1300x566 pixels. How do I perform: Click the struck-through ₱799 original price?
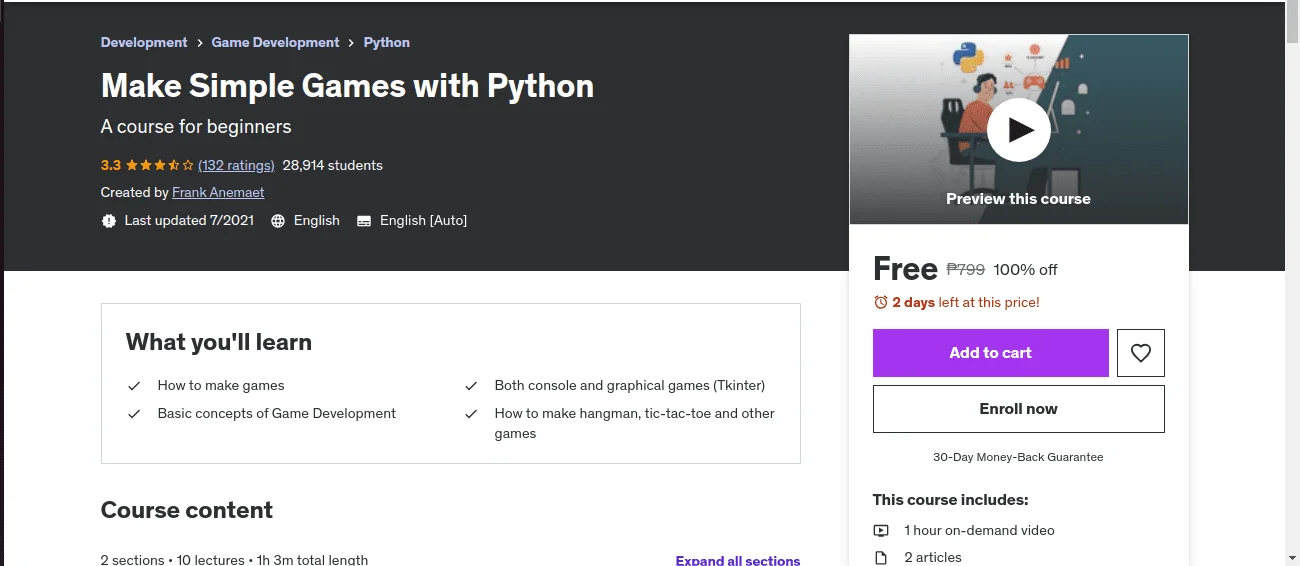click(x=966, y=269)
